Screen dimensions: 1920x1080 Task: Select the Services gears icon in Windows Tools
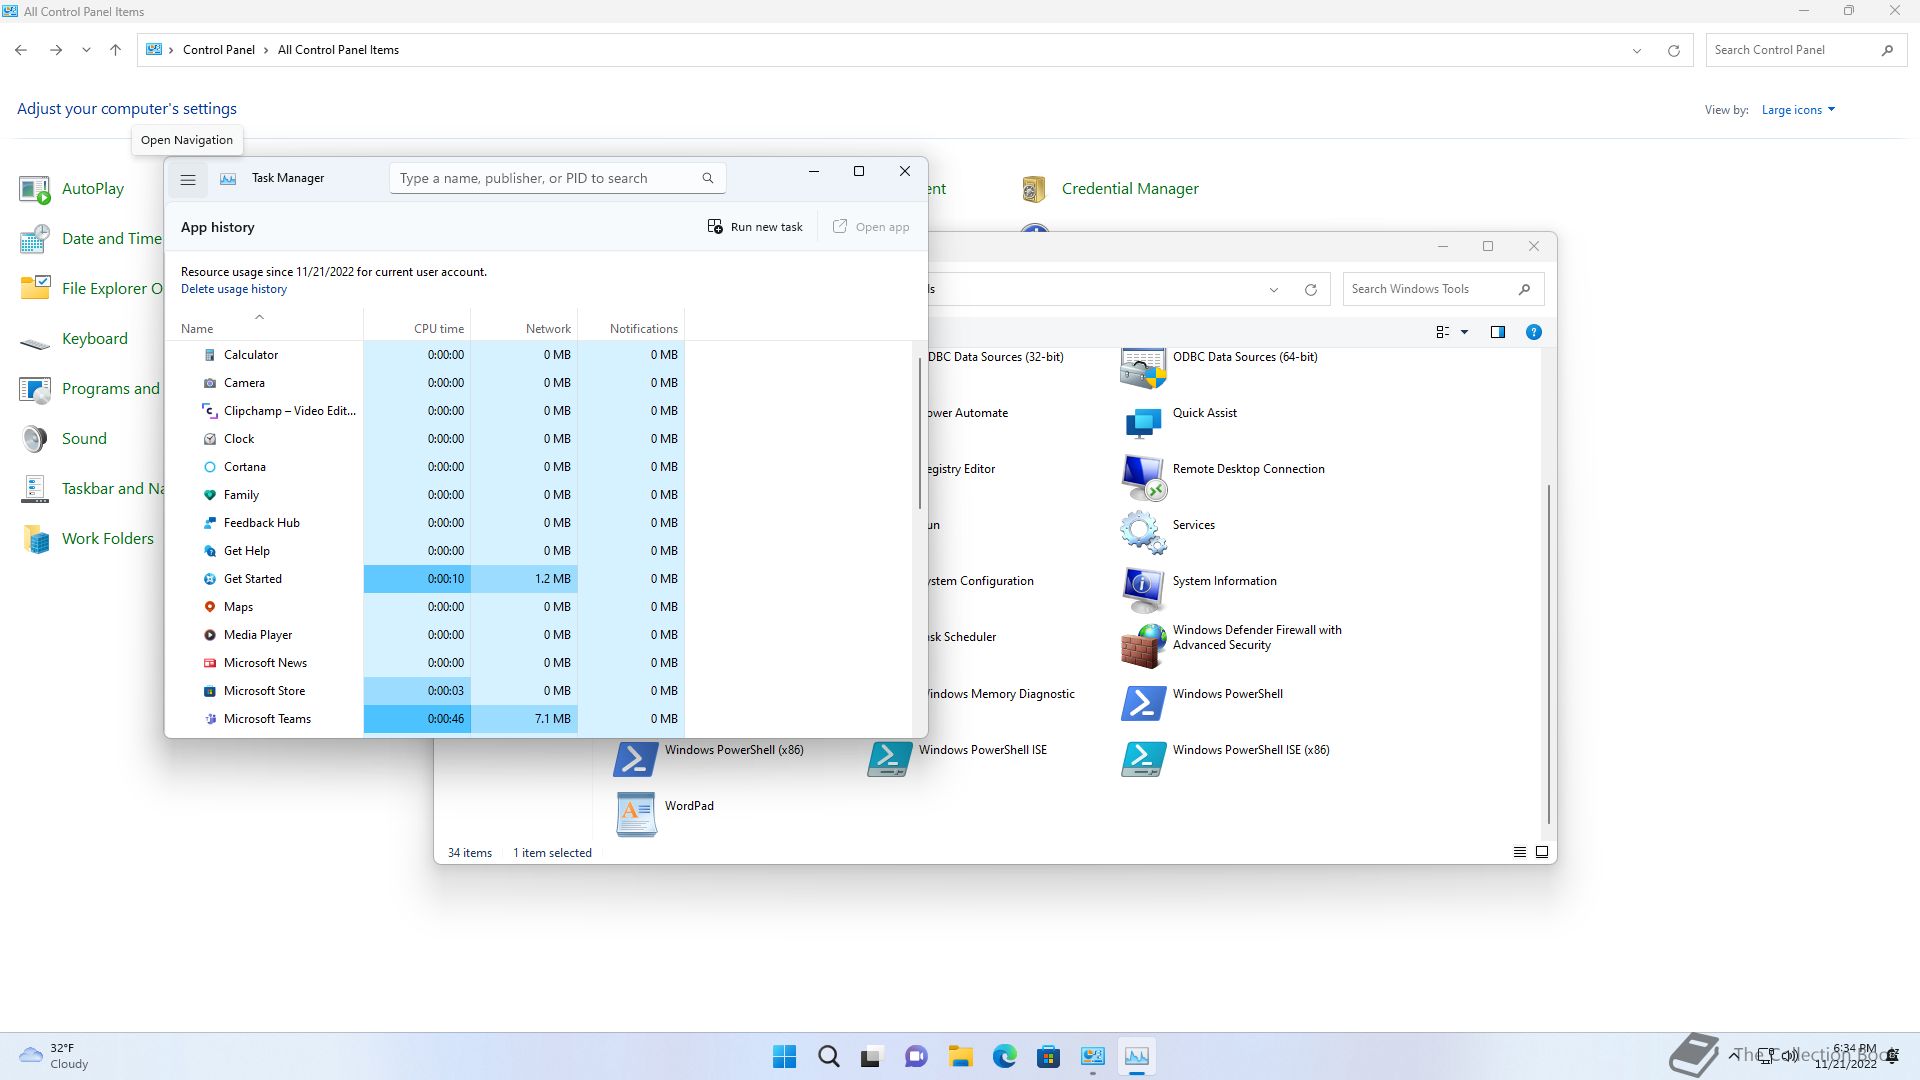point(1143,533)
